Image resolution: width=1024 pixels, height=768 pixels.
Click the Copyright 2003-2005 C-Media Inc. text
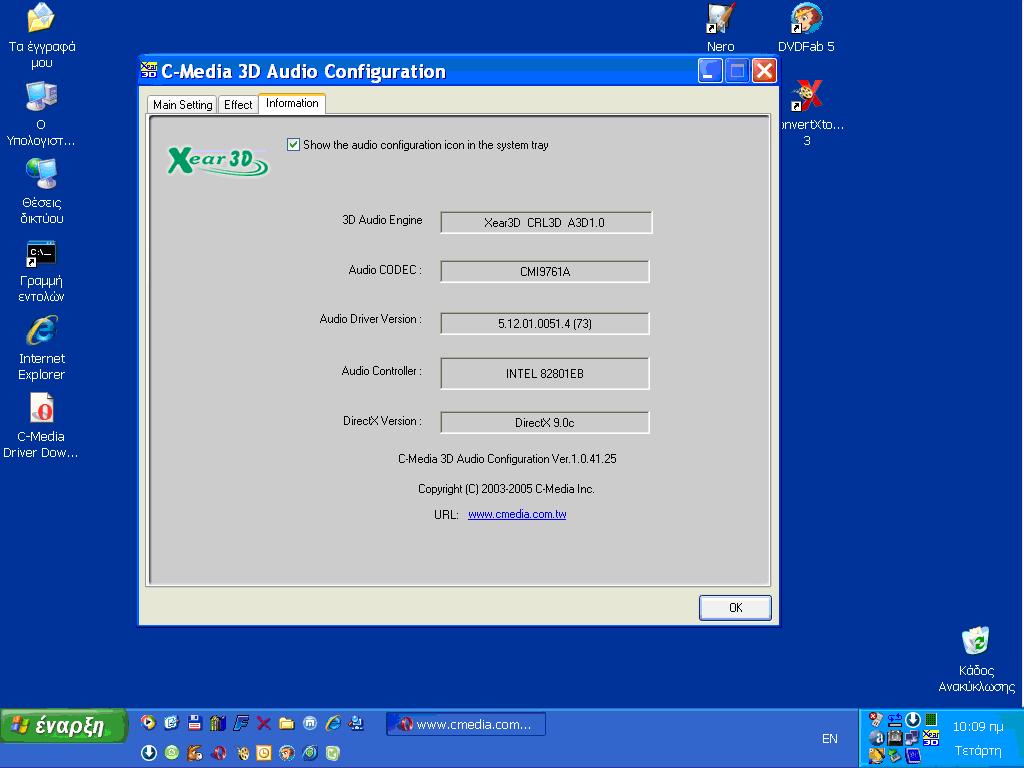click(x=506, y=488)
